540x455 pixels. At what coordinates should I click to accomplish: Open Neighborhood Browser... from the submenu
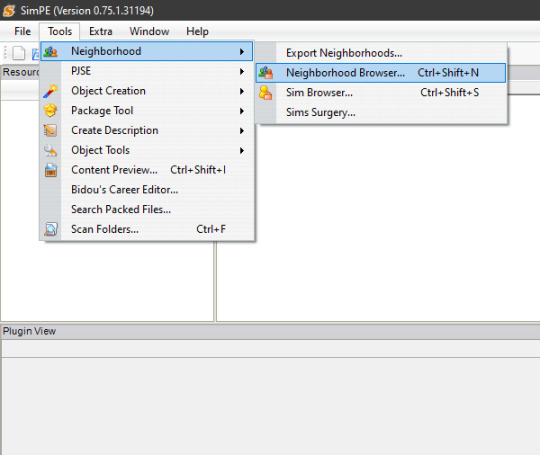[381, 73]
